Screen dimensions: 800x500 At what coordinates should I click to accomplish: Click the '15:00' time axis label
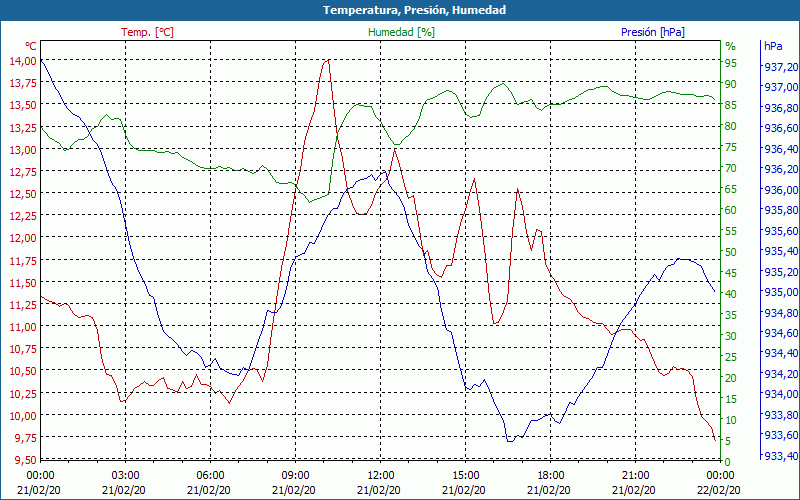[x=465, y=476]
